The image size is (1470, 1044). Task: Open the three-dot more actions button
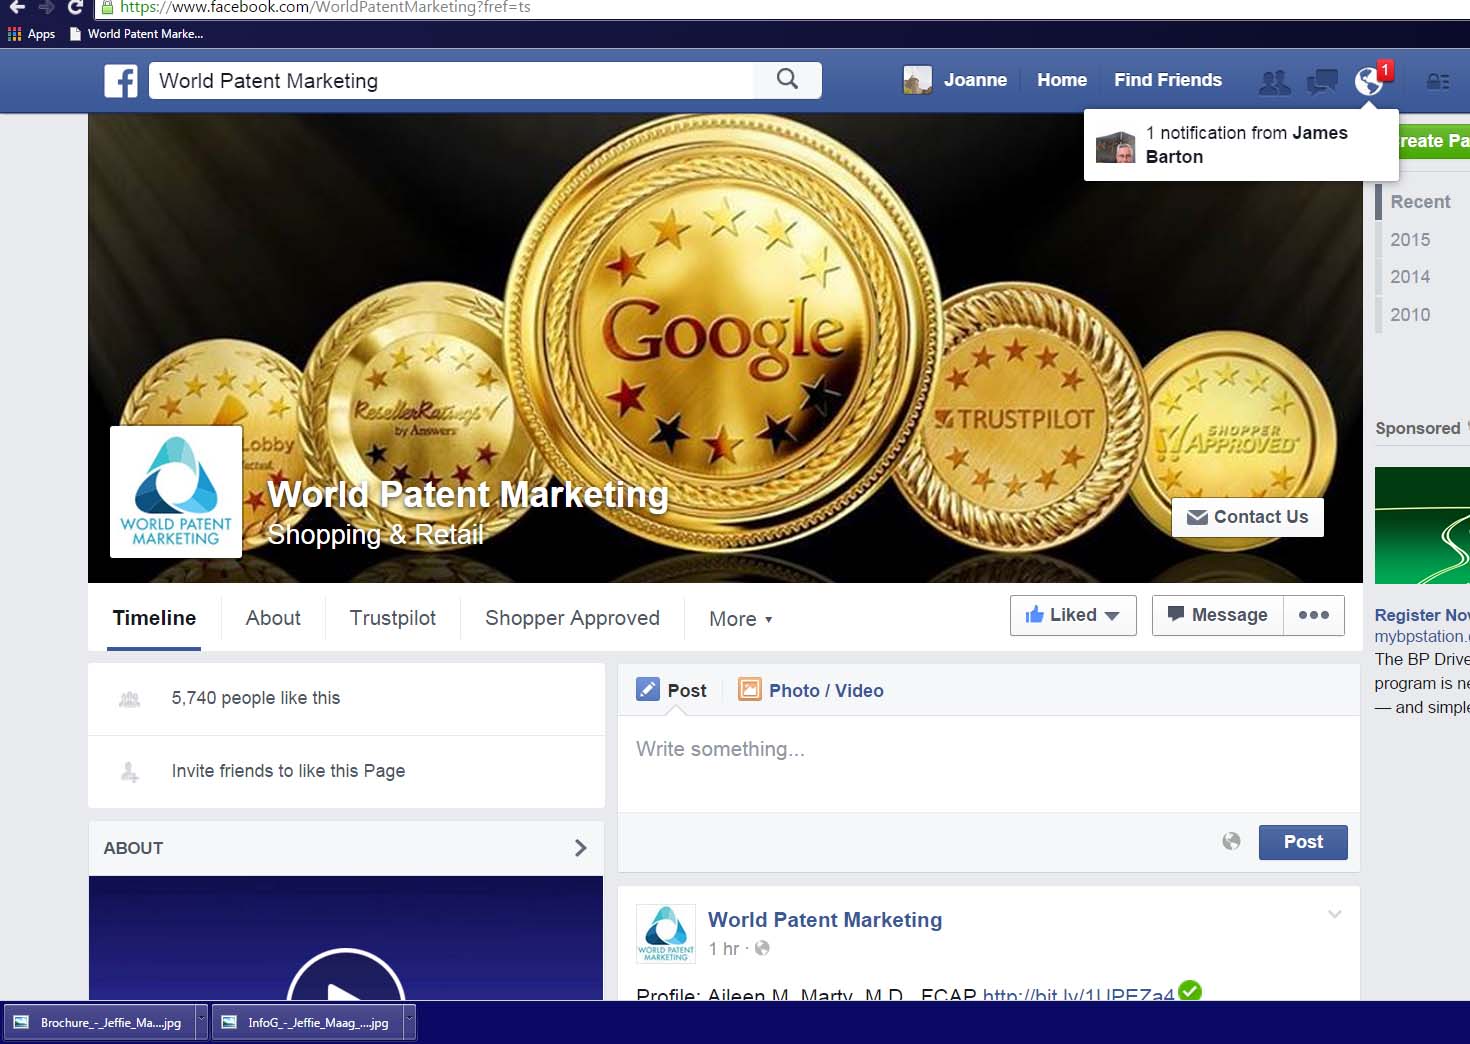click(1313, 615)
